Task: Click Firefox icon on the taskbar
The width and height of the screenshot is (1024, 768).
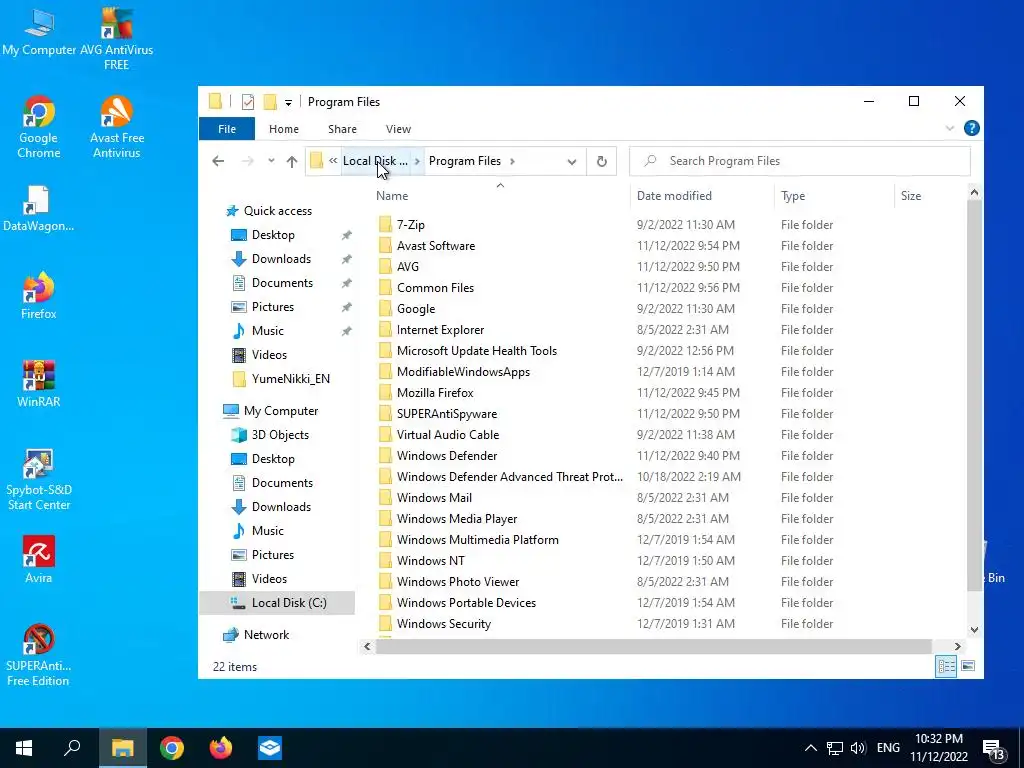Action: pos(221,748)
